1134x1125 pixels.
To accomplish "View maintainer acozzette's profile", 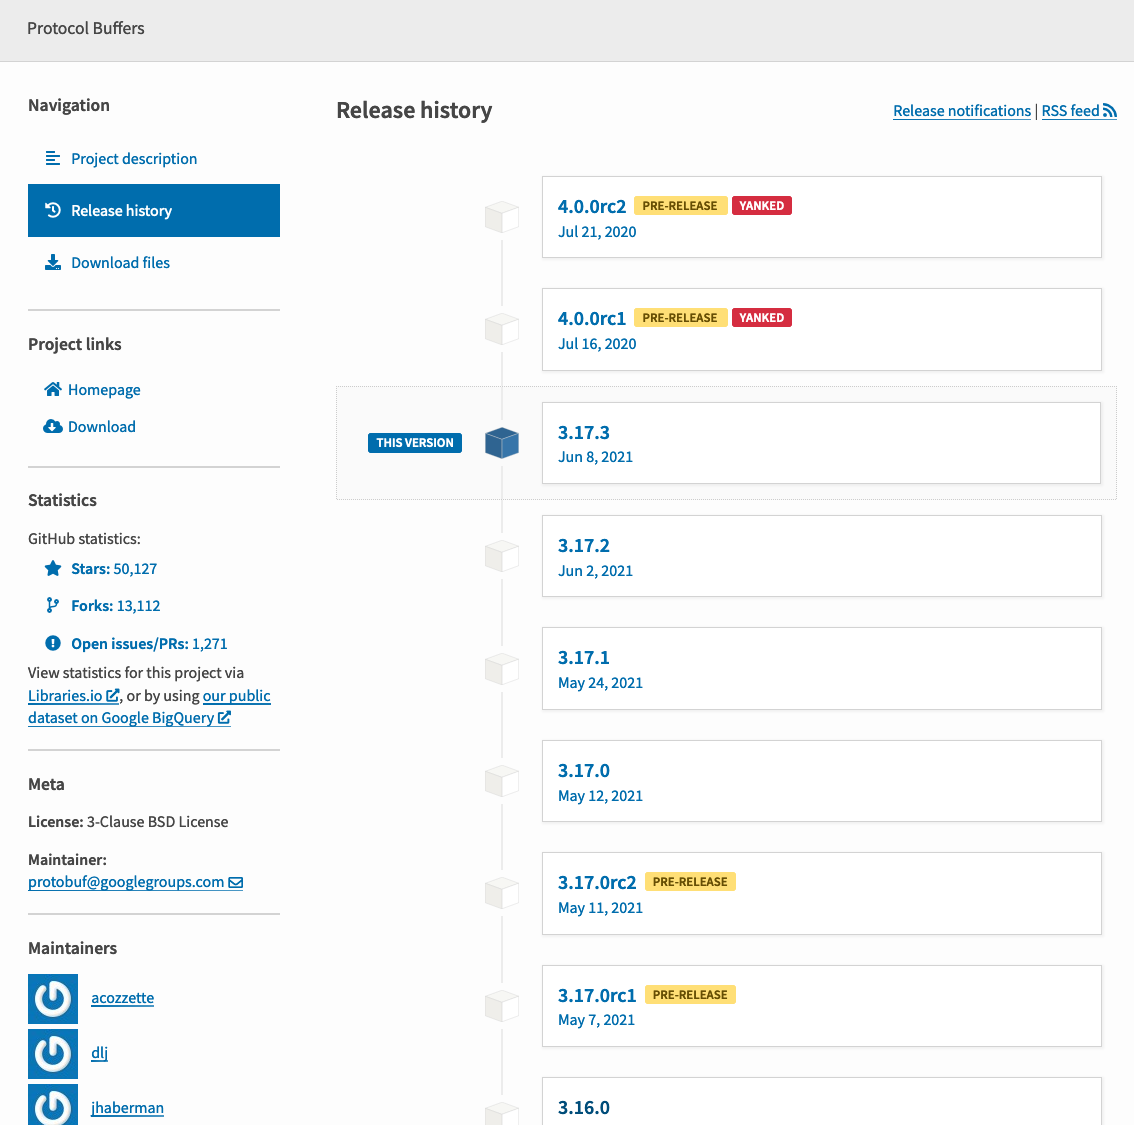I will 122,998.
